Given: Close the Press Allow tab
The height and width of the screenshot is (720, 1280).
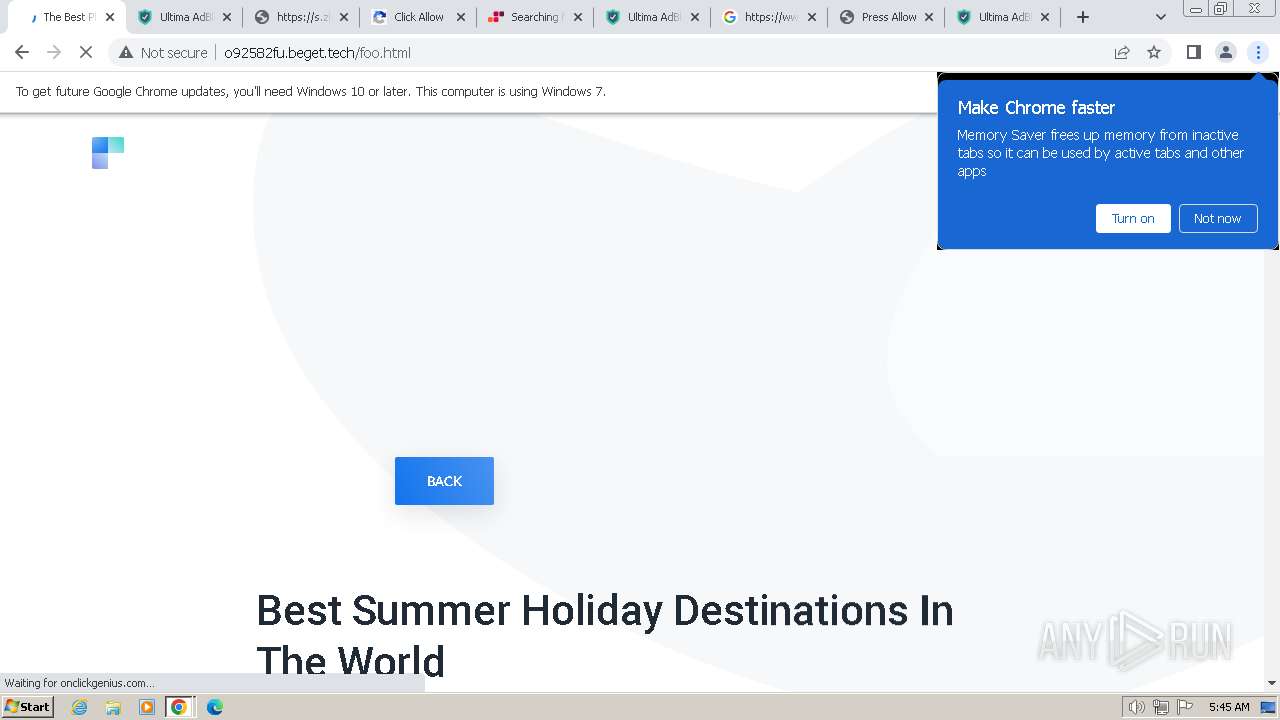Looking at the screenshot, I should [929, 17].
